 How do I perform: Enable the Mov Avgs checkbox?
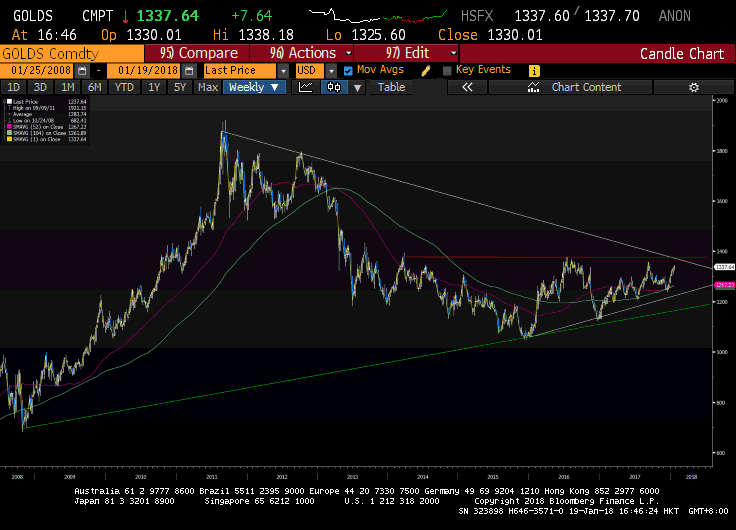tap(348, 70)
